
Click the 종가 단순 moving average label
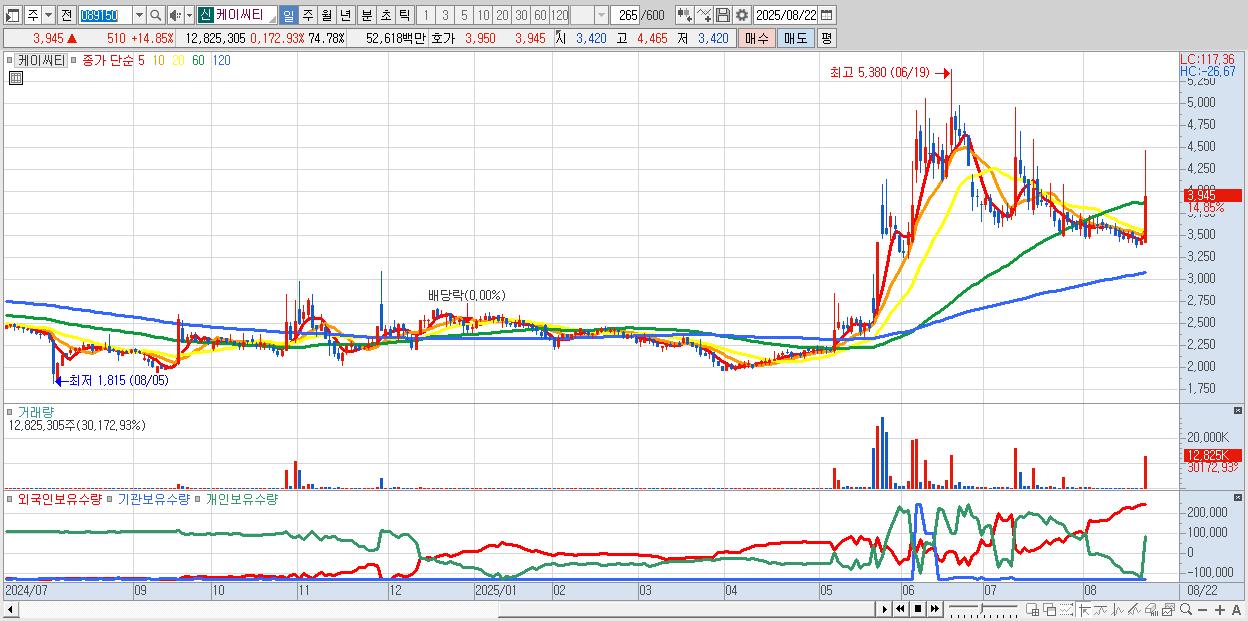click(108, 60)
